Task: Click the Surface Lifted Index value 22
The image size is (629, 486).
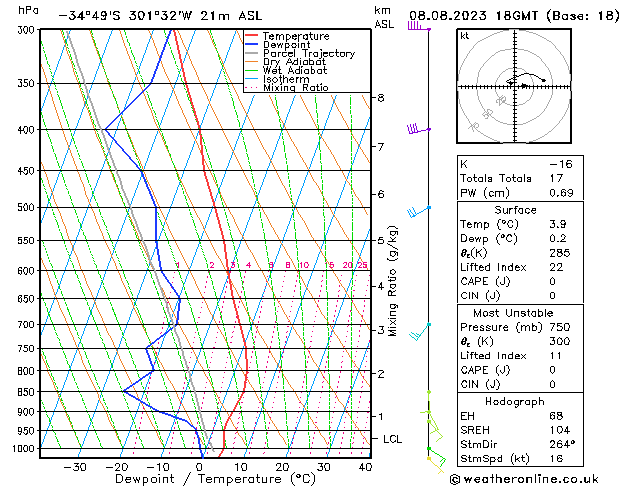Action: [x=556, y=267]
